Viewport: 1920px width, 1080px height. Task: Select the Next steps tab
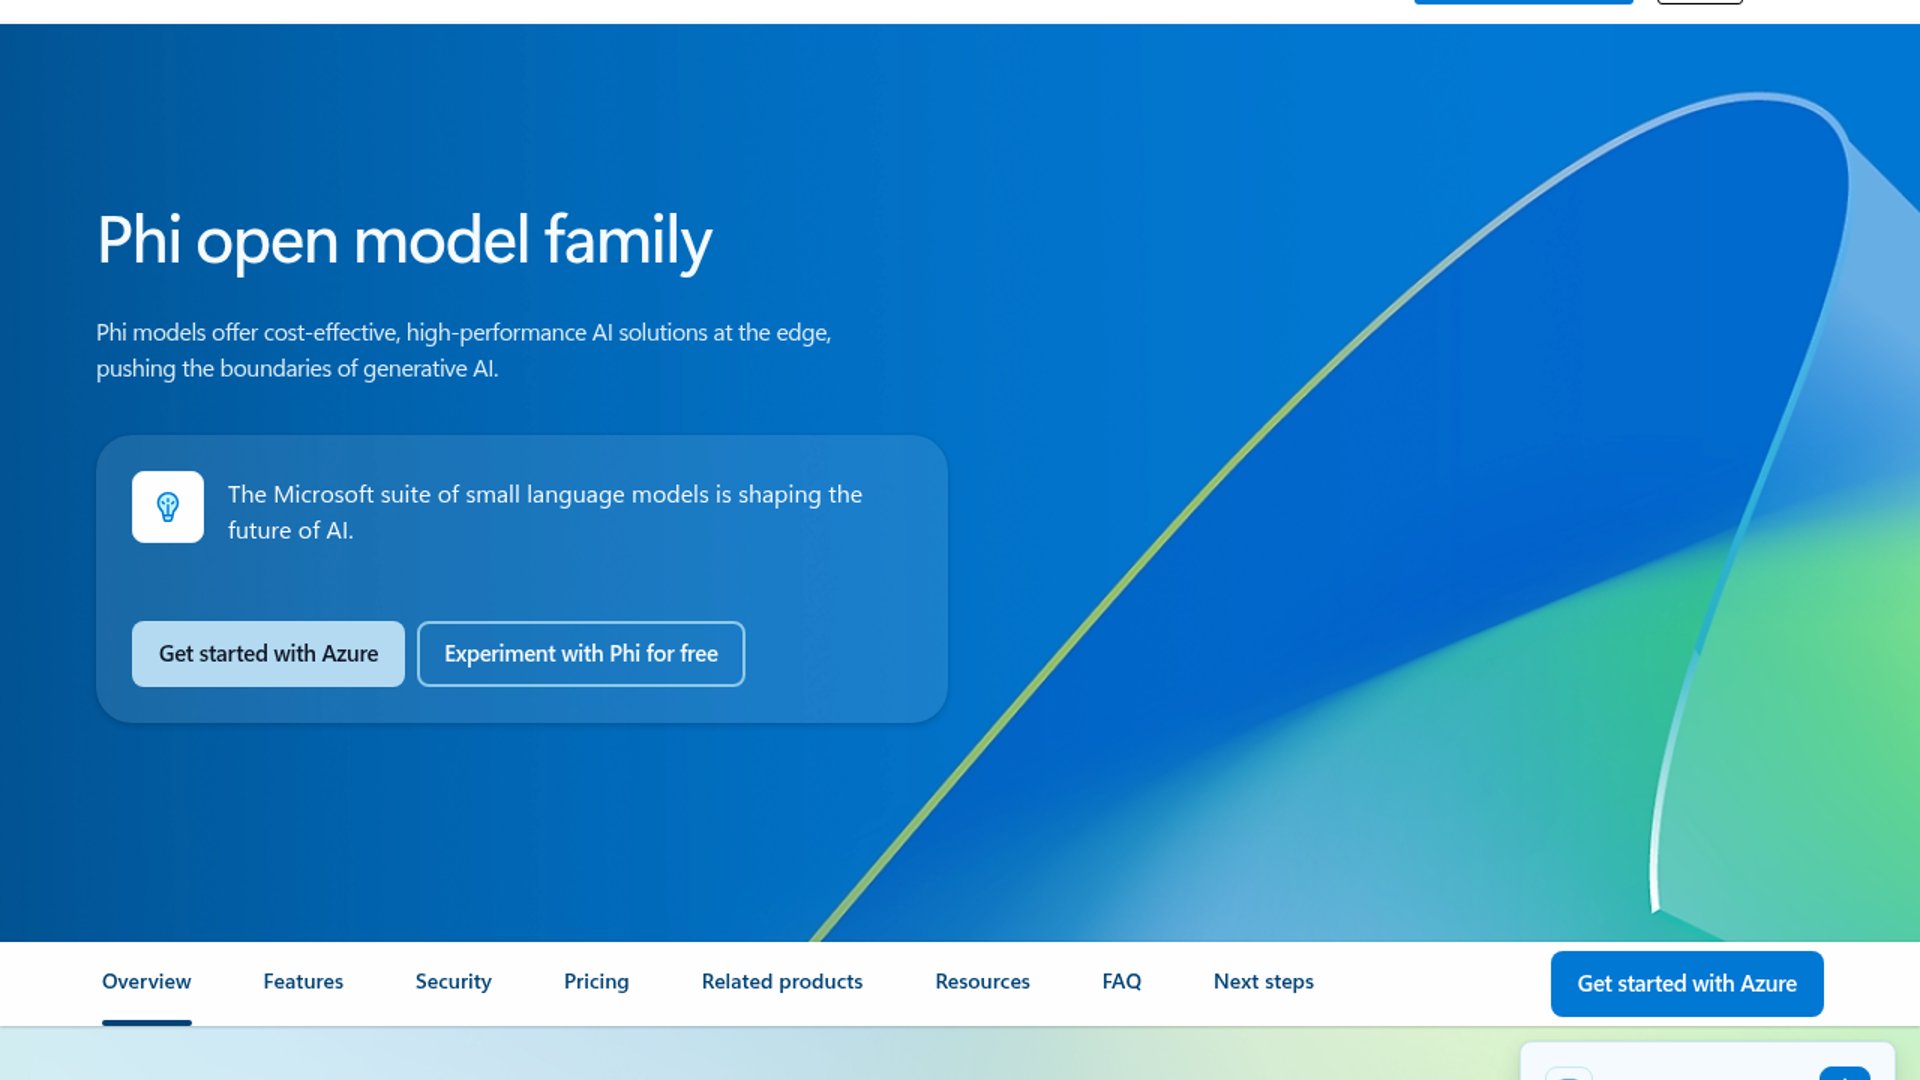1263,982
